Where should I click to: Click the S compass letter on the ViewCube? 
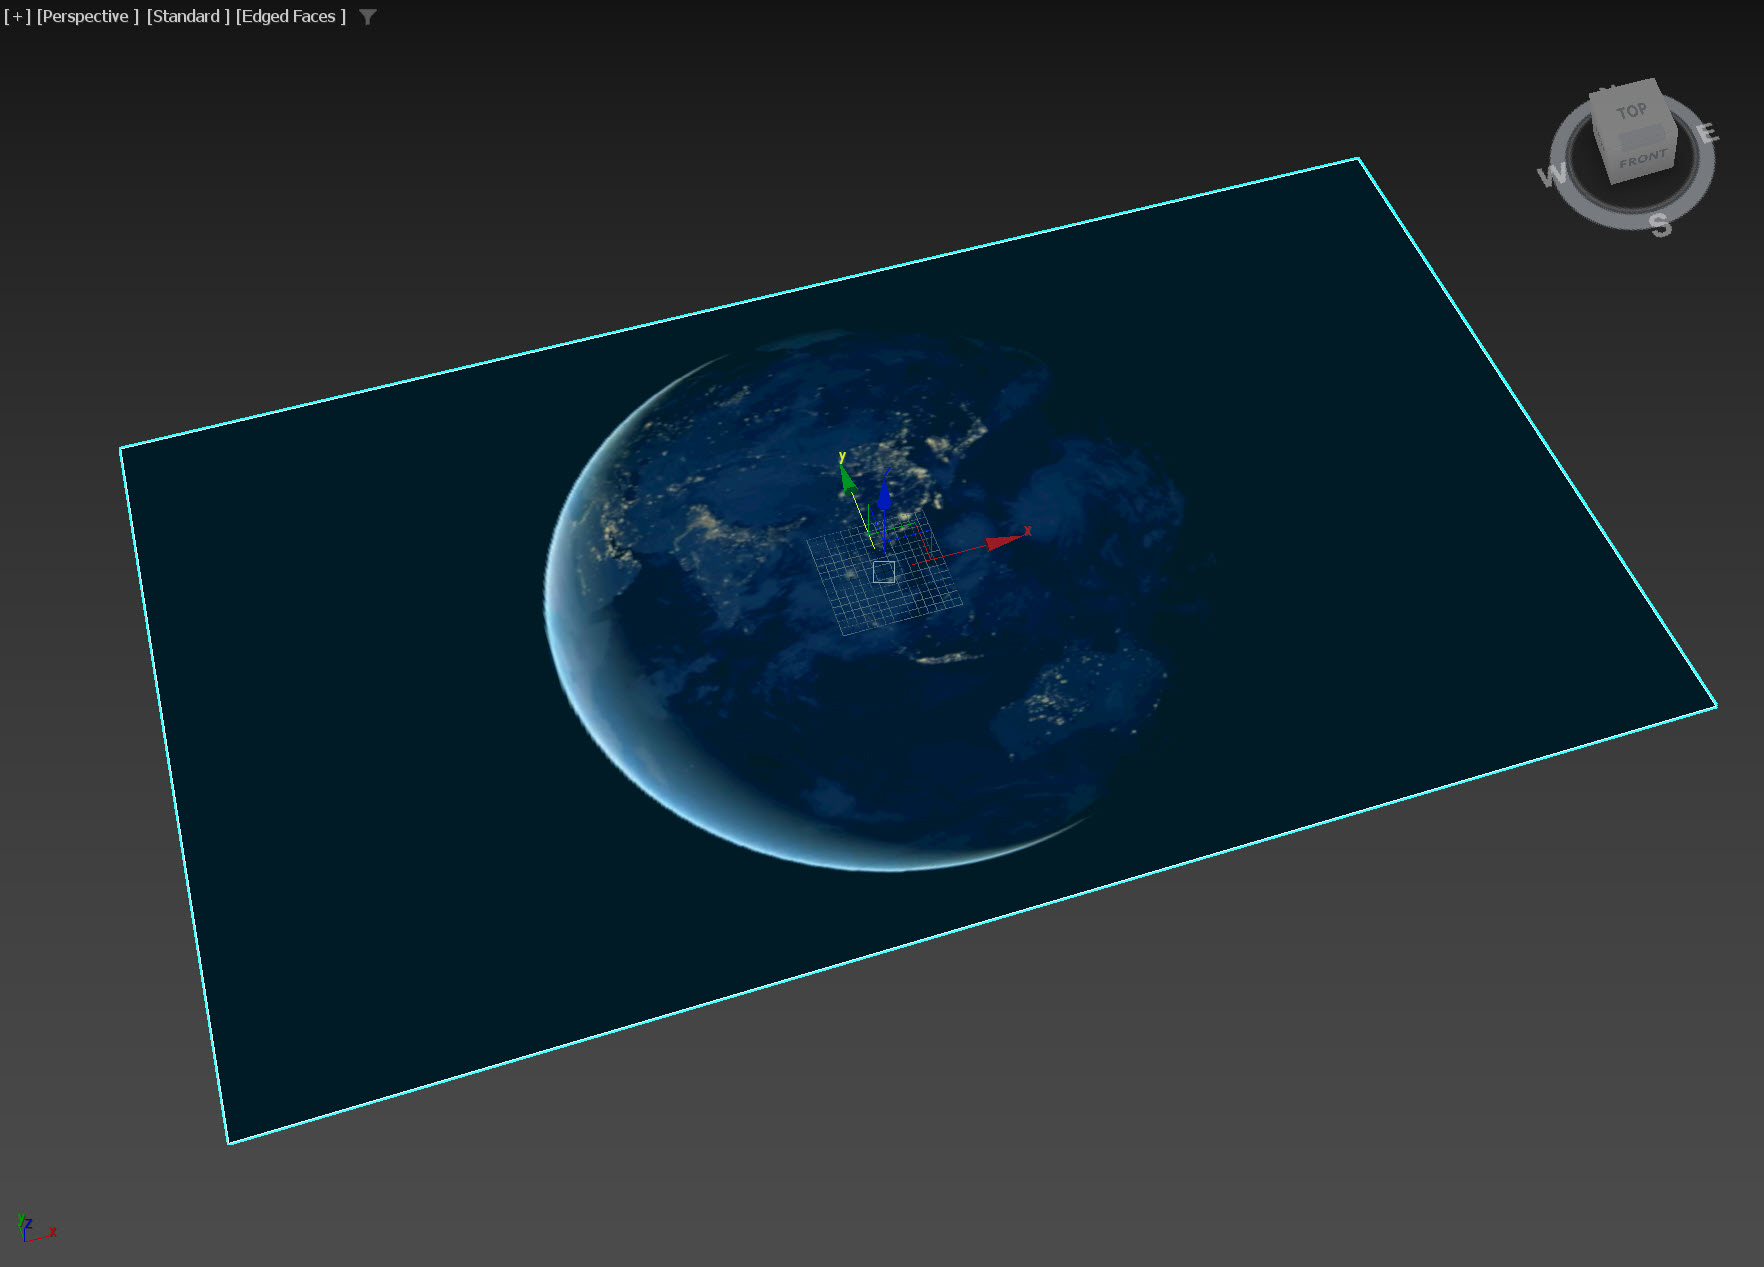point(1658,226)
